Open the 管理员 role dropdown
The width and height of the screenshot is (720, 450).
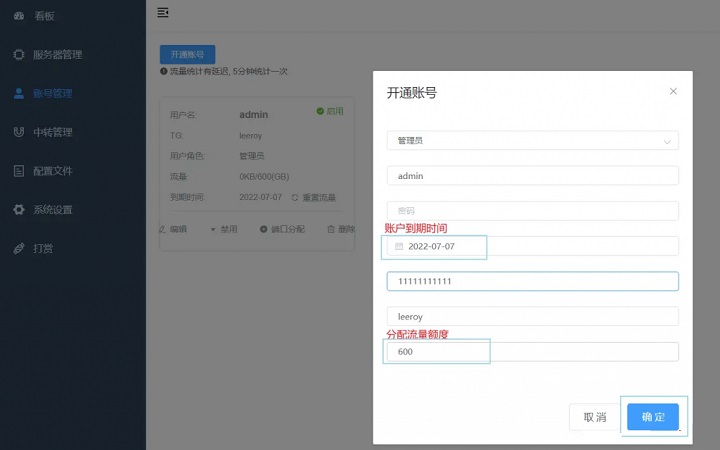pyautogui.click(x=533, y=141)
